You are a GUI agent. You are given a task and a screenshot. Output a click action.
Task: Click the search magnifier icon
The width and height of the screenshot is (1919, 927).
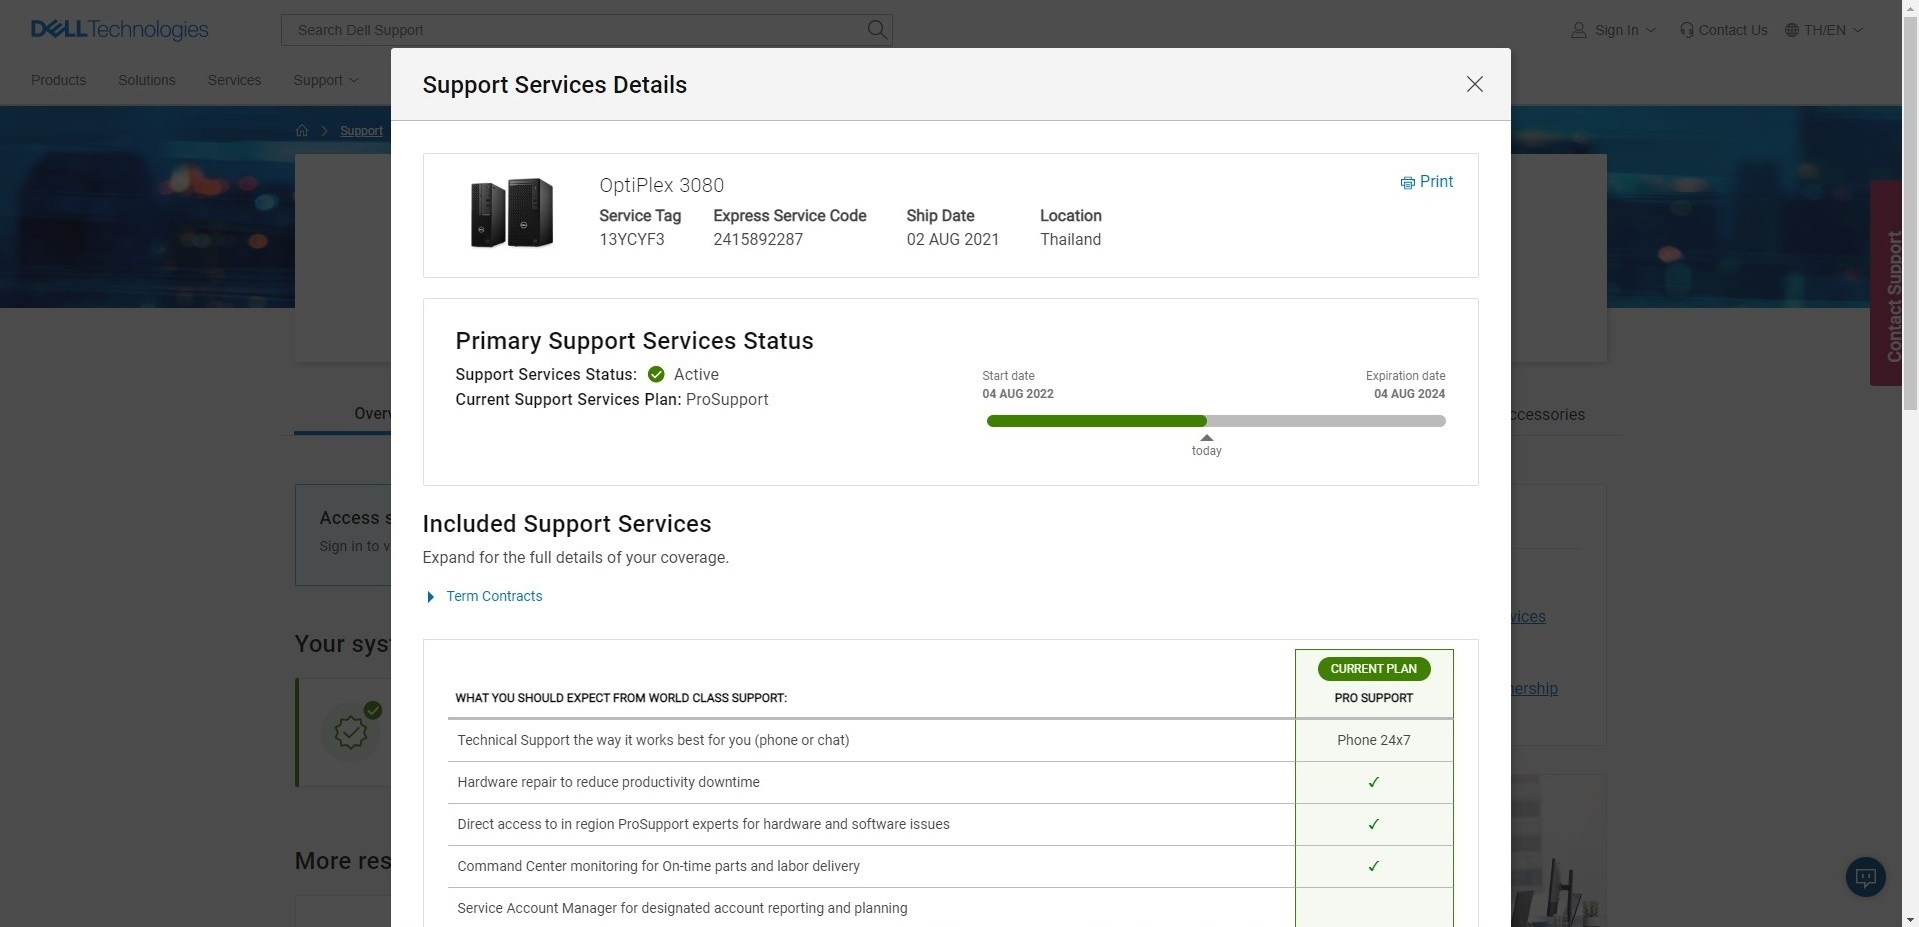click(x=876, y=30)
